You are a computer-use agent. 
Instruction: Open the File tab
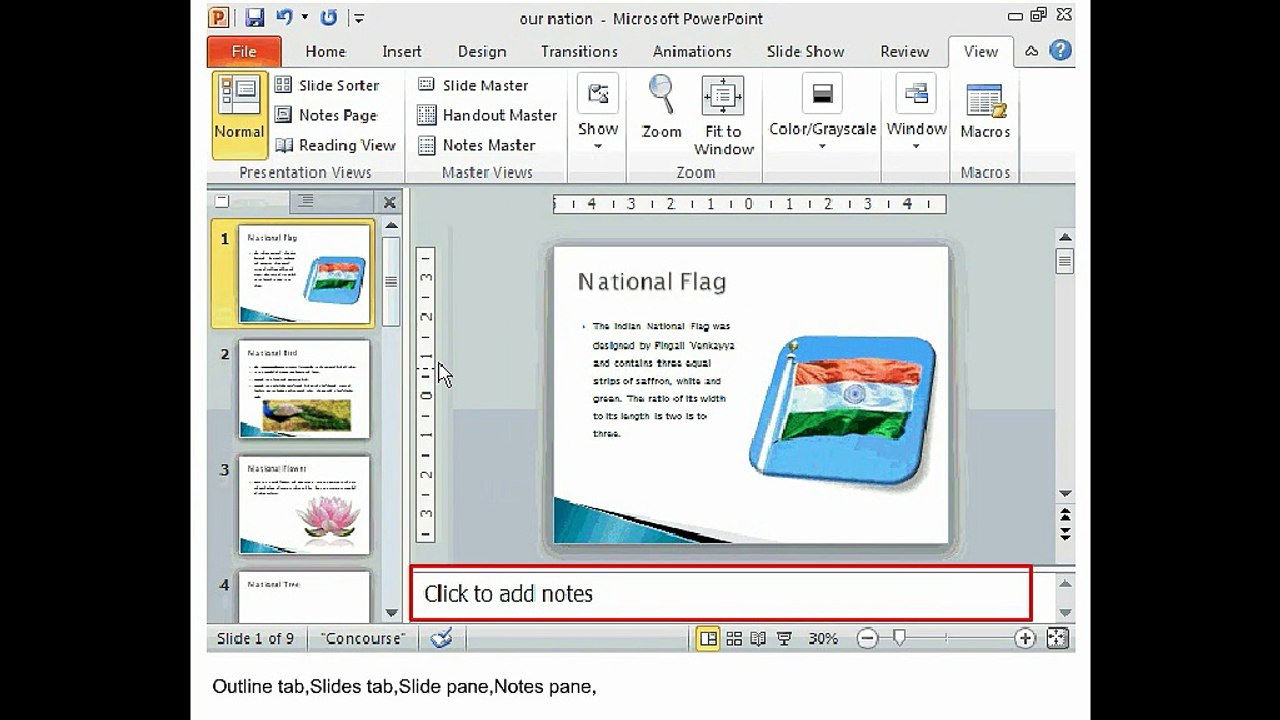(x=244, y=51)
